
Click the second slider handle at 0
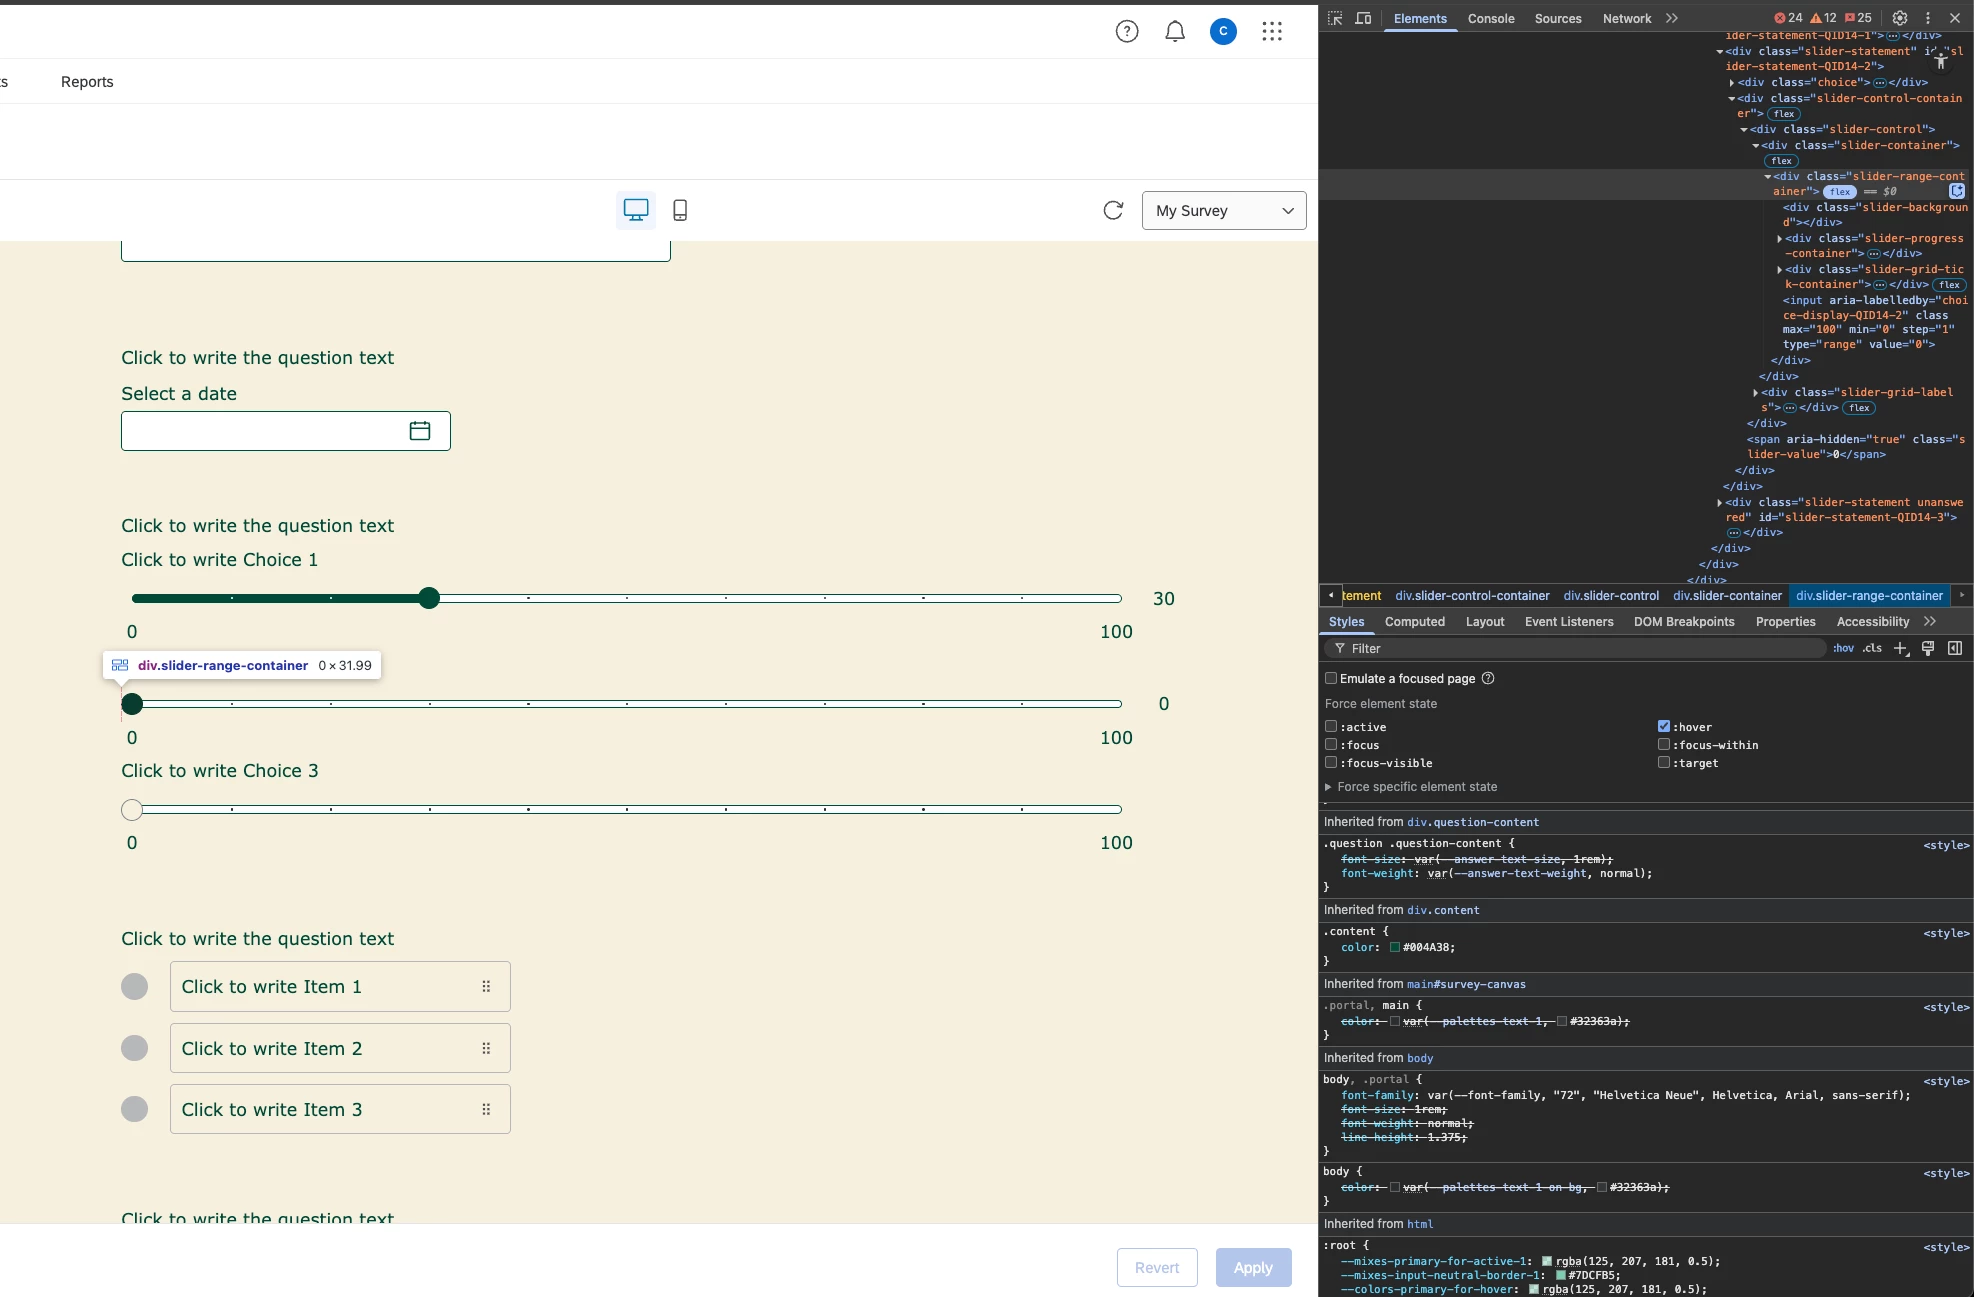point(132,704)
